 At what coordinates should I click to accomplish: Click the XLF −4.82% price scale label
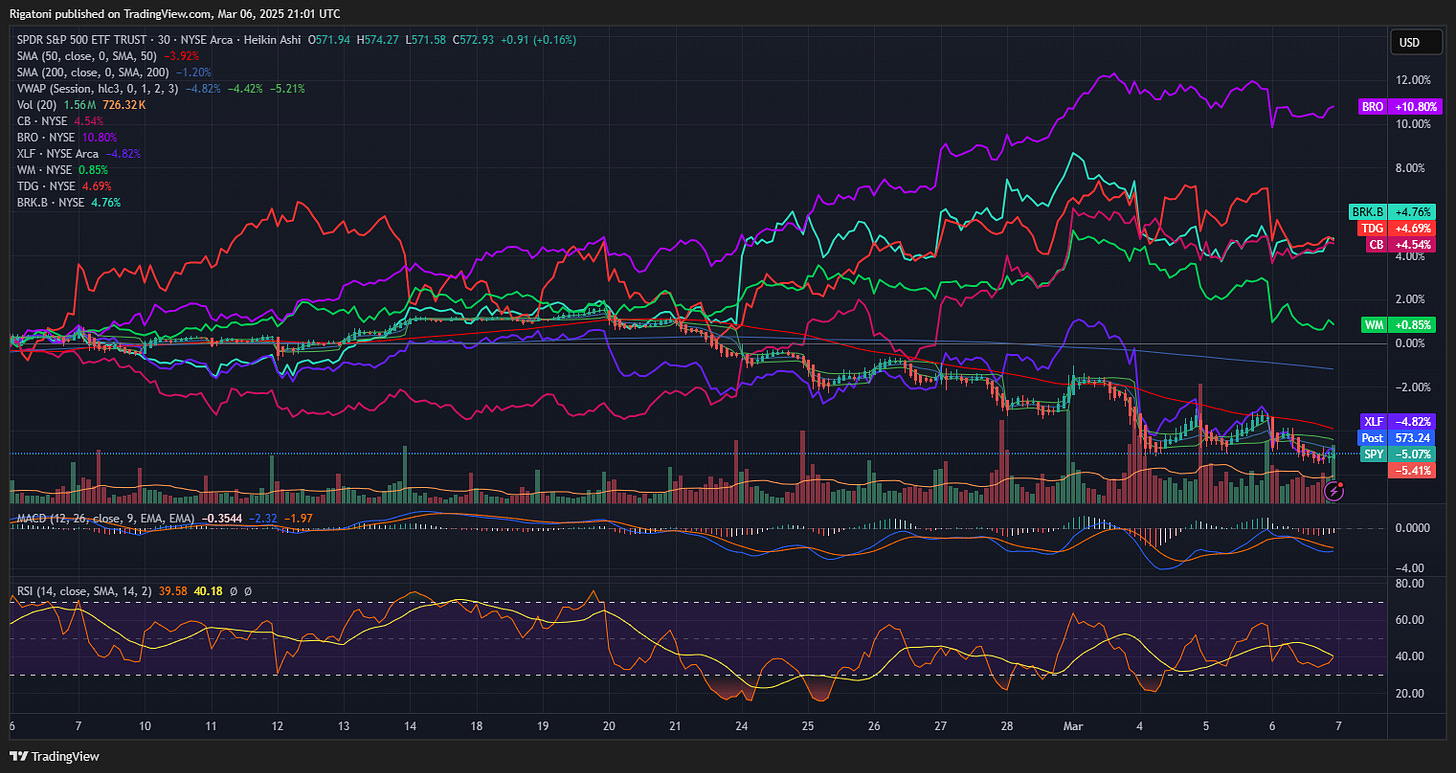point(1397,422)
